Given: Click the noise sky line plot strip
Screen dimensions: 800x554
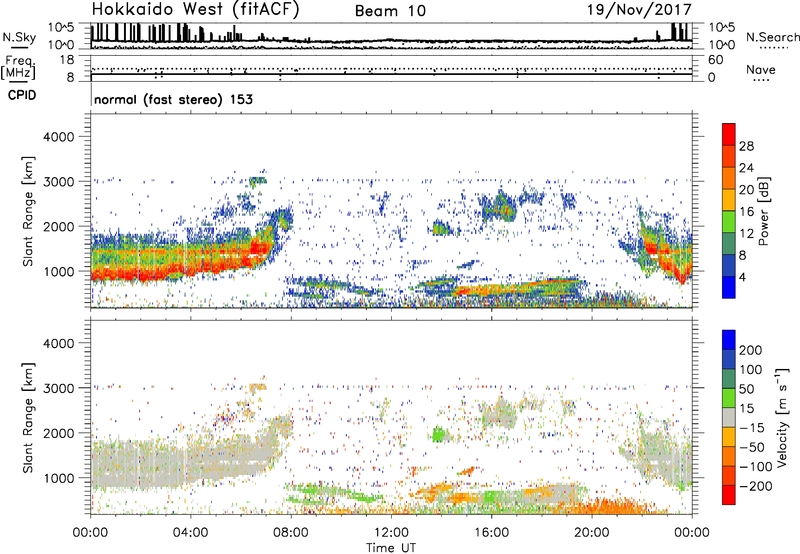Looking at the screenshot, I should pos(392,36).
